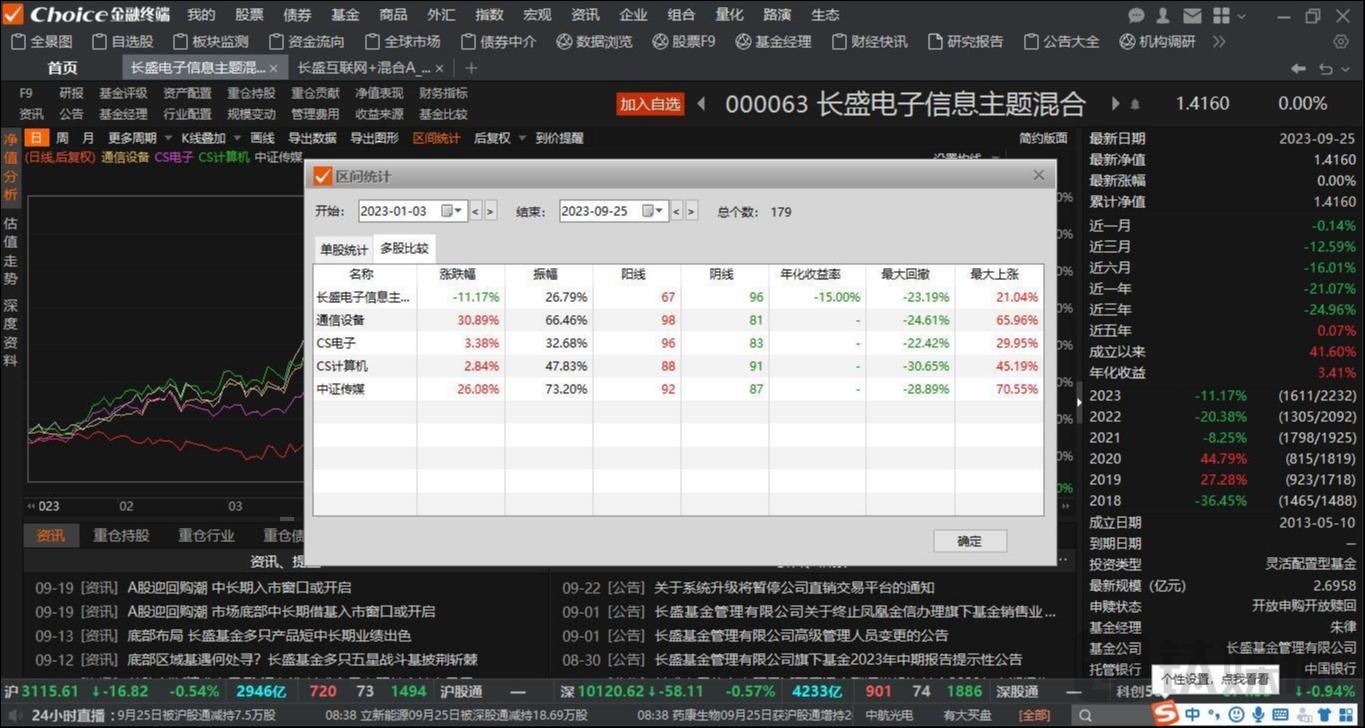The width and height of the screenshot is (1365, 728).
Task: Open the 全景图 toolbar shortcut
Action: [x=42, y=41]
